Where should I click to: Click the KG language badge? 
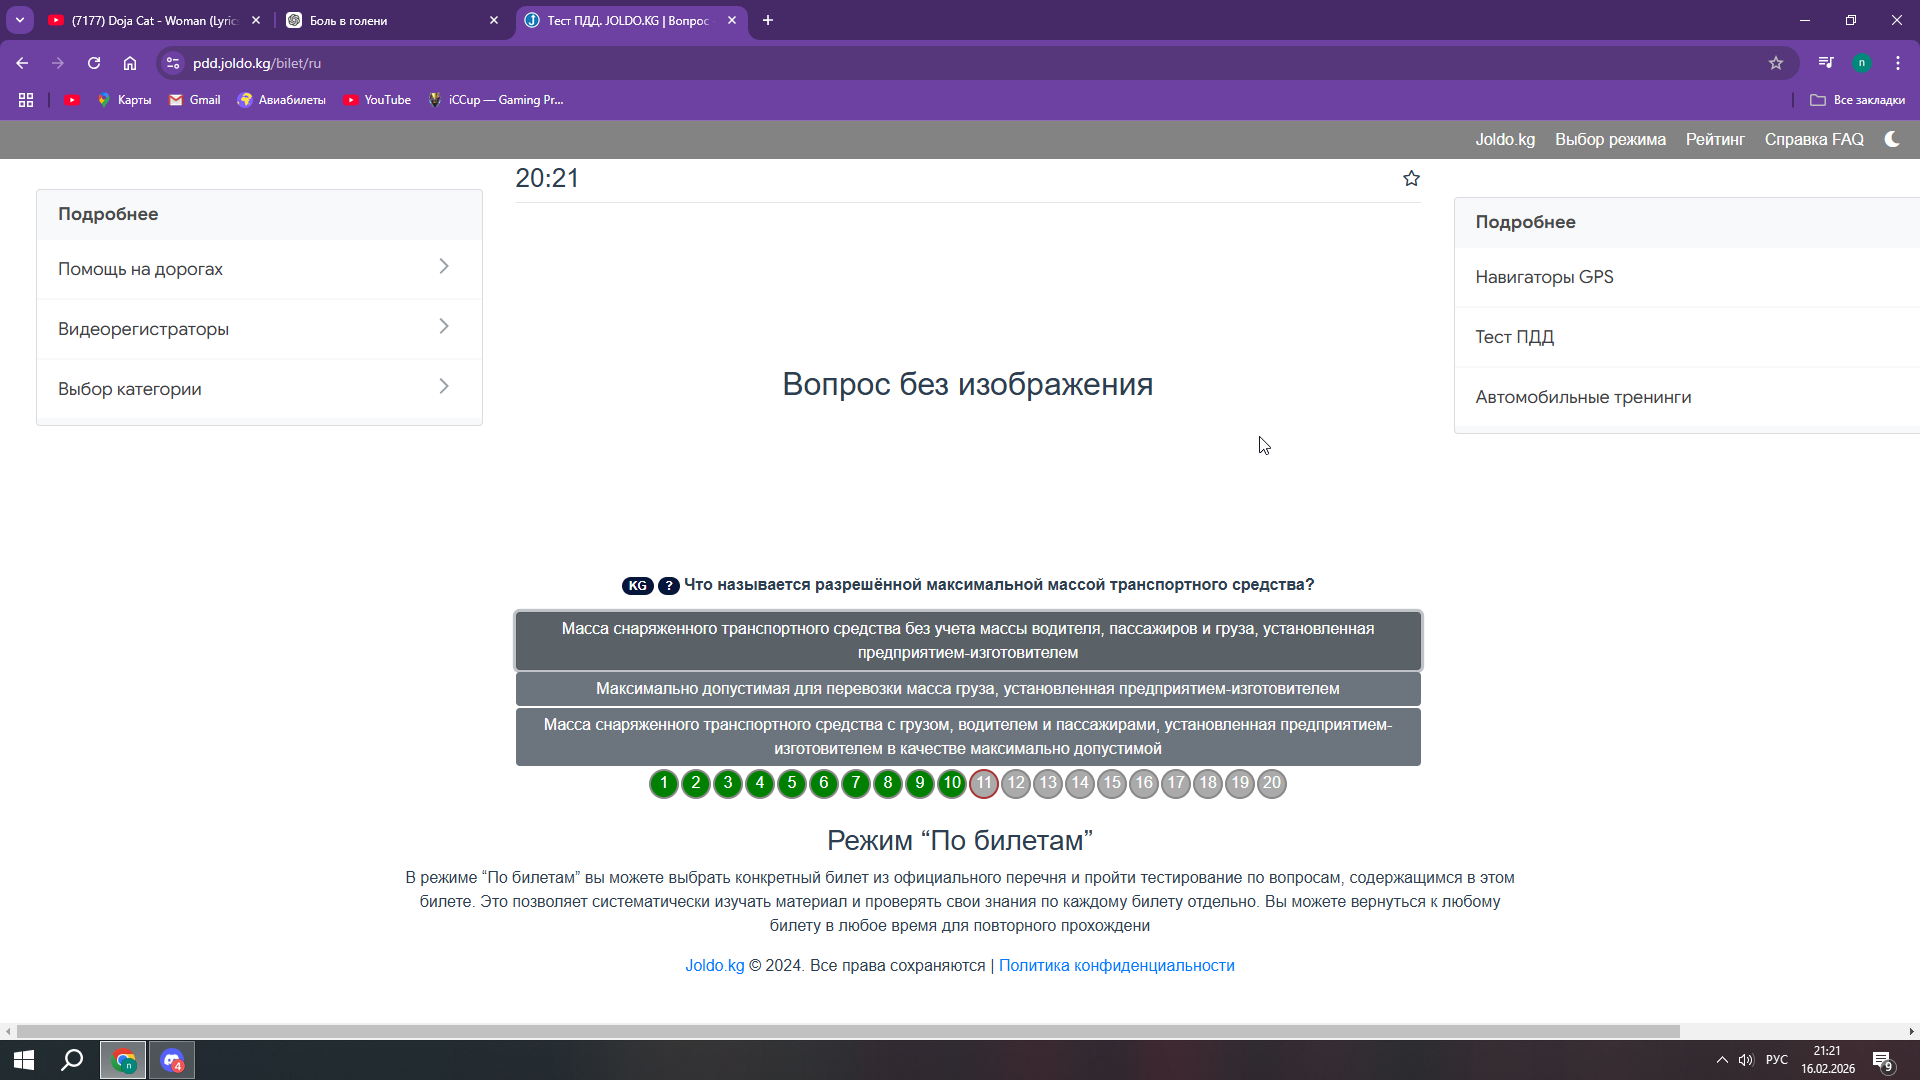(637, 586)
